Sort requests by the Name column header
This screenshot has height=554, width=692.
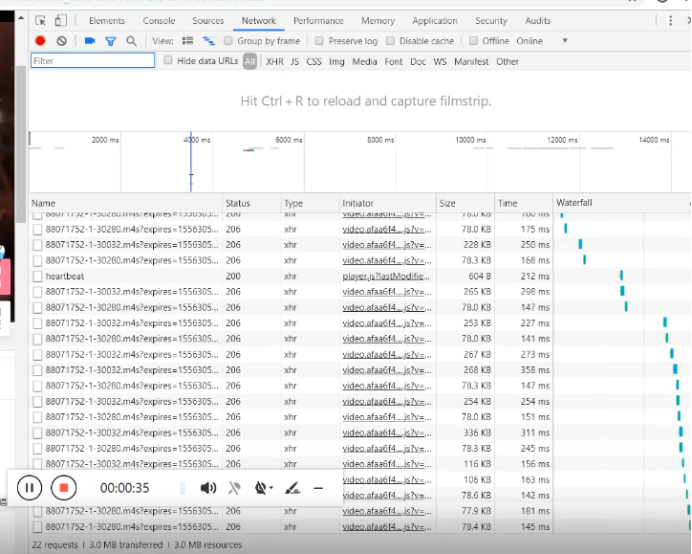126,203
